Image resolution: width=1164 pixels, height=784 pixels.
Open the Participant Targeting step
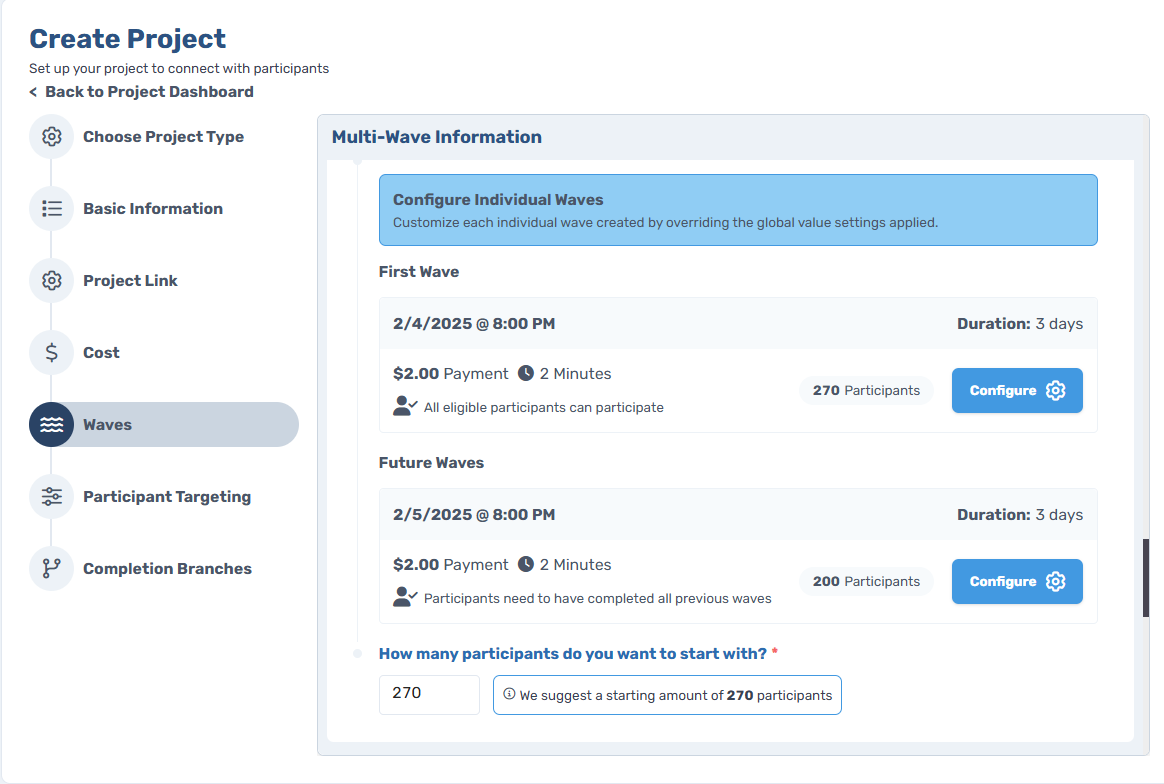tap(167, 497)
